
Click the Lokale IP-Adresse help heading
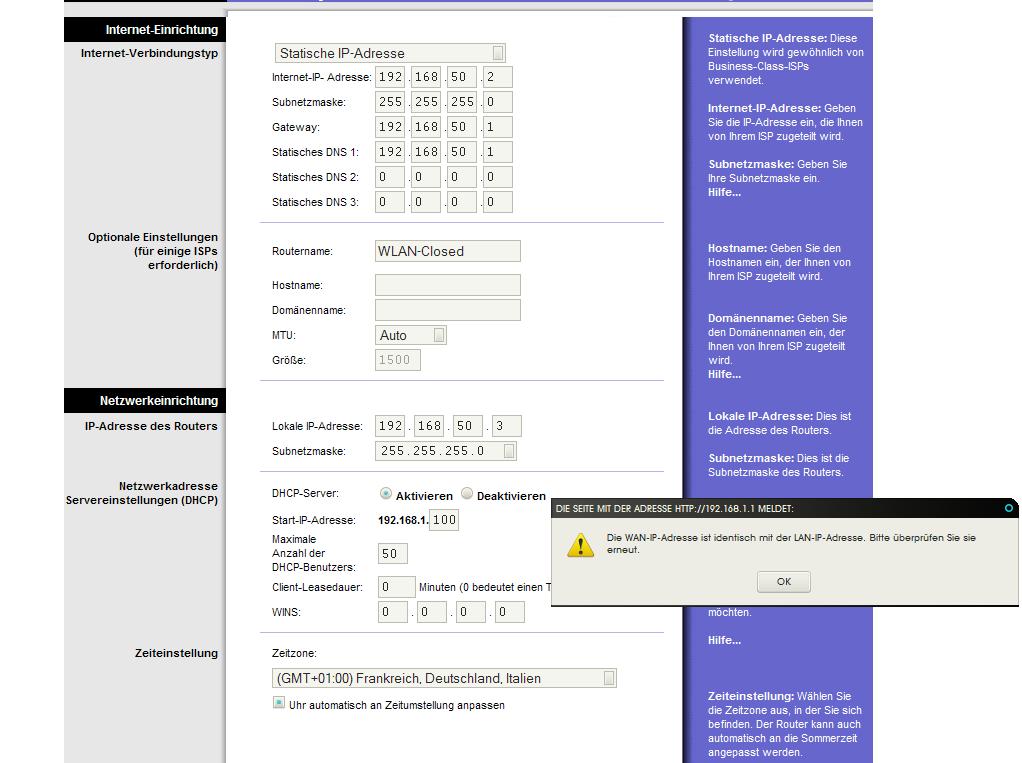(x=760, y=416)
